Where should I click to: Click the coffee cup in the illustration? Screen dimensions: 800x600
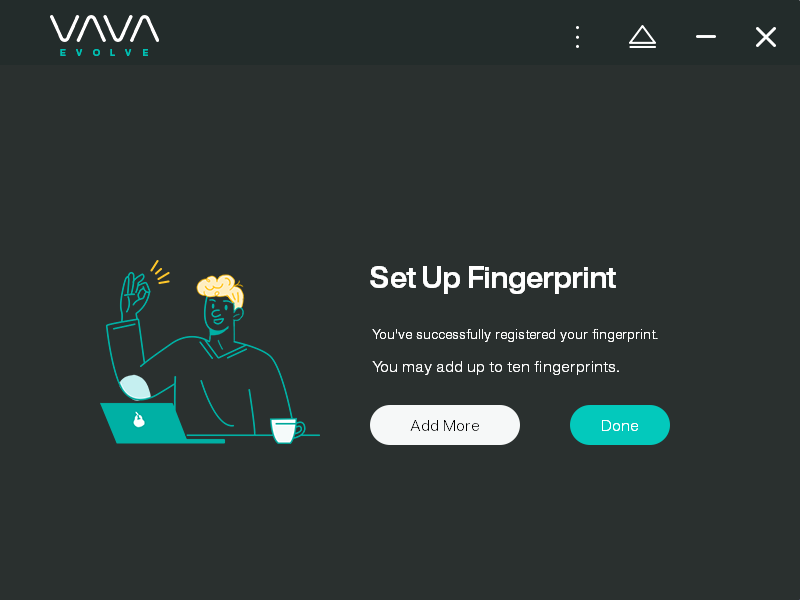pyautogui.click(x=287, y=430)
